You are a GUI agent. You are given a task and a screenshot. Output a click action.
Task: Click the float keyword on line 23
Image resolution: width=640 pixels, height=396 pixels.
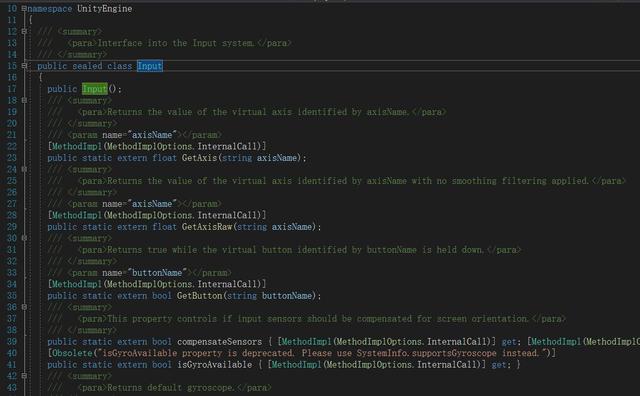164,158
